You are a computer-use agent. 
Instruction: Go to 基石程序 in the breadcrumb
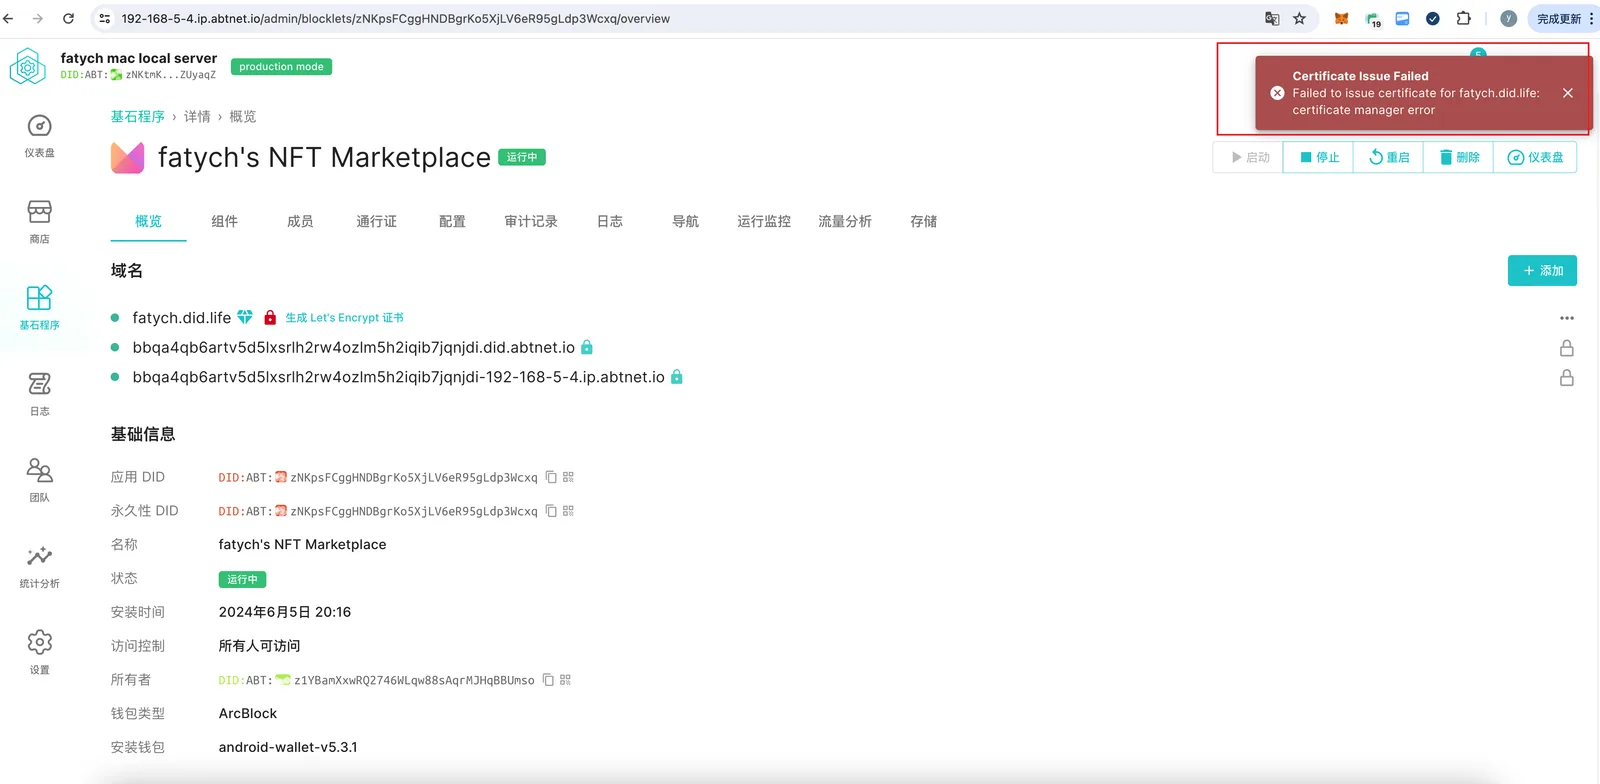point(138,117)
